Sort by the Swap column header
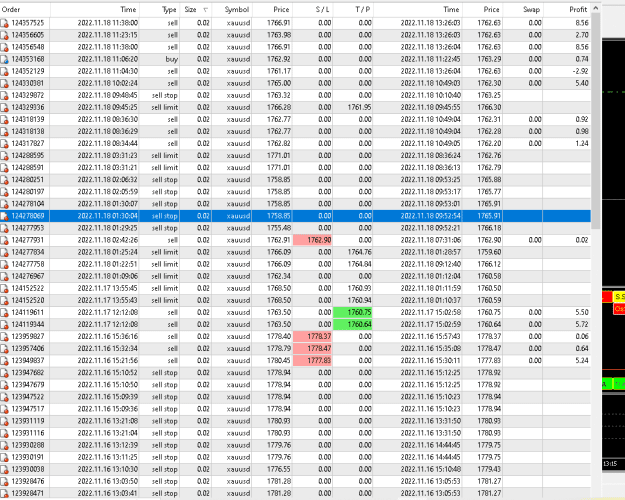 523,10
